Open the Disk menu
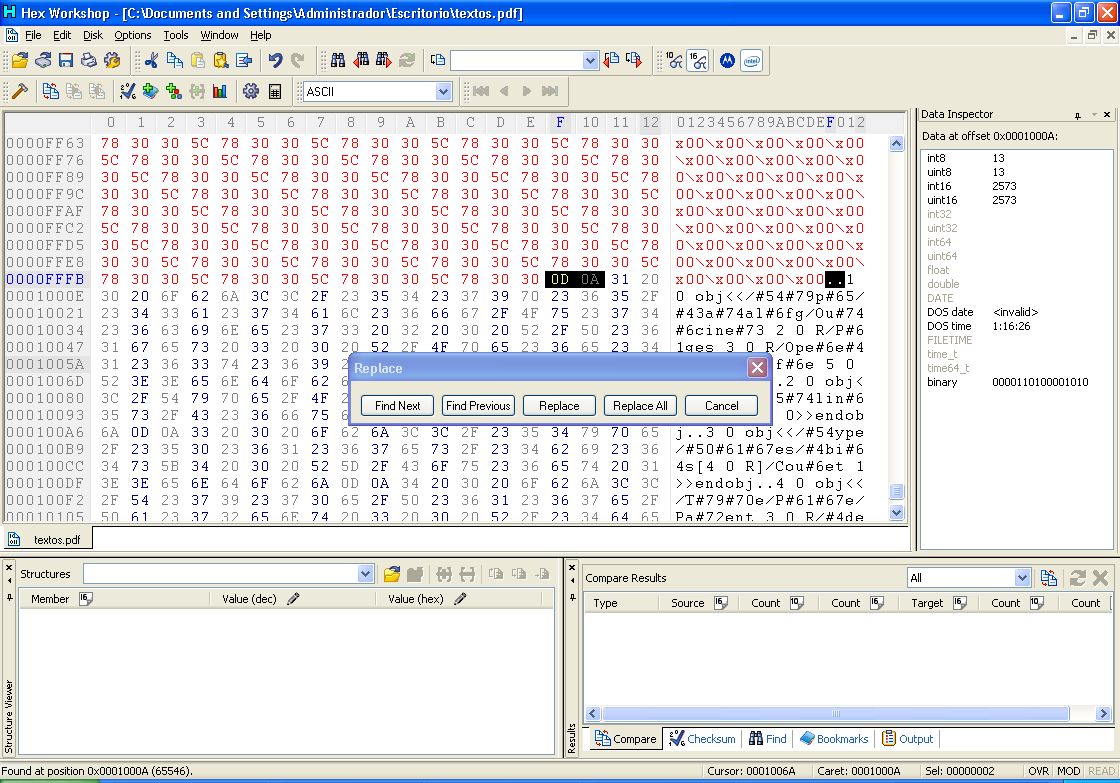Screen dimensions: 1120x783 tap(93, 35)
